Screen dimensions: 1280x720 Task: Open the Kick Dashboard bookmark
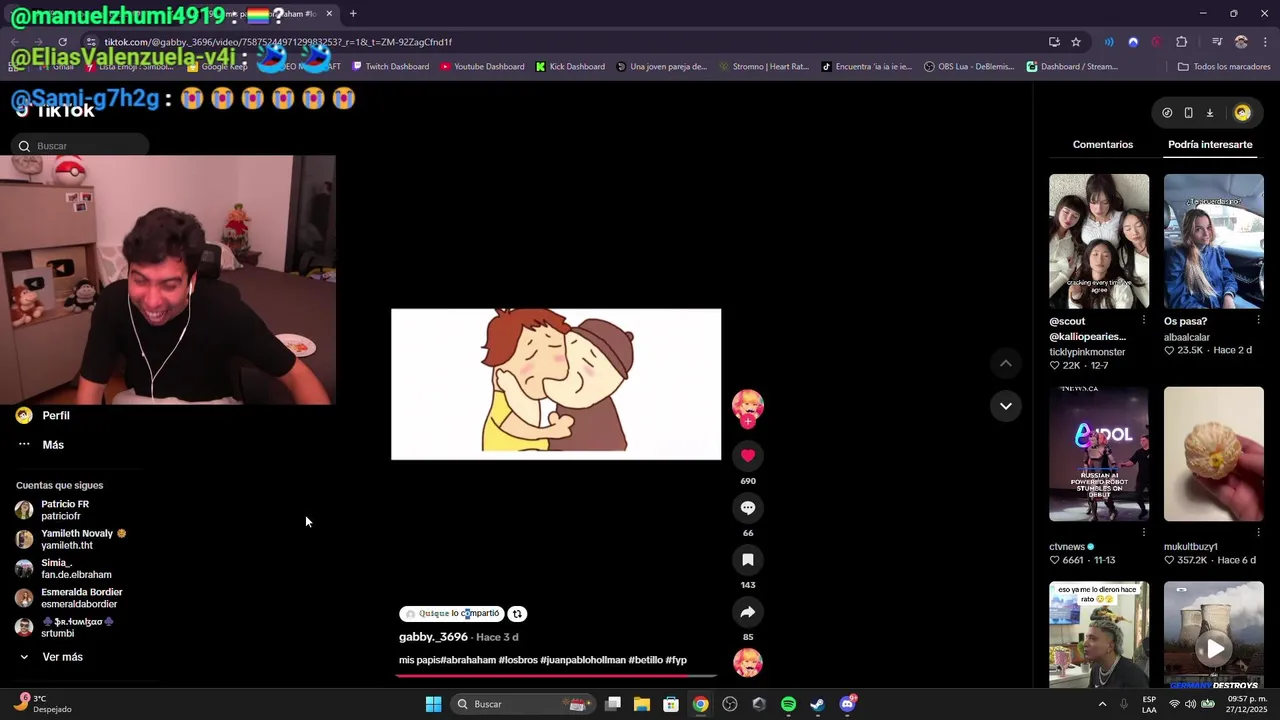(x=570, y=67)
